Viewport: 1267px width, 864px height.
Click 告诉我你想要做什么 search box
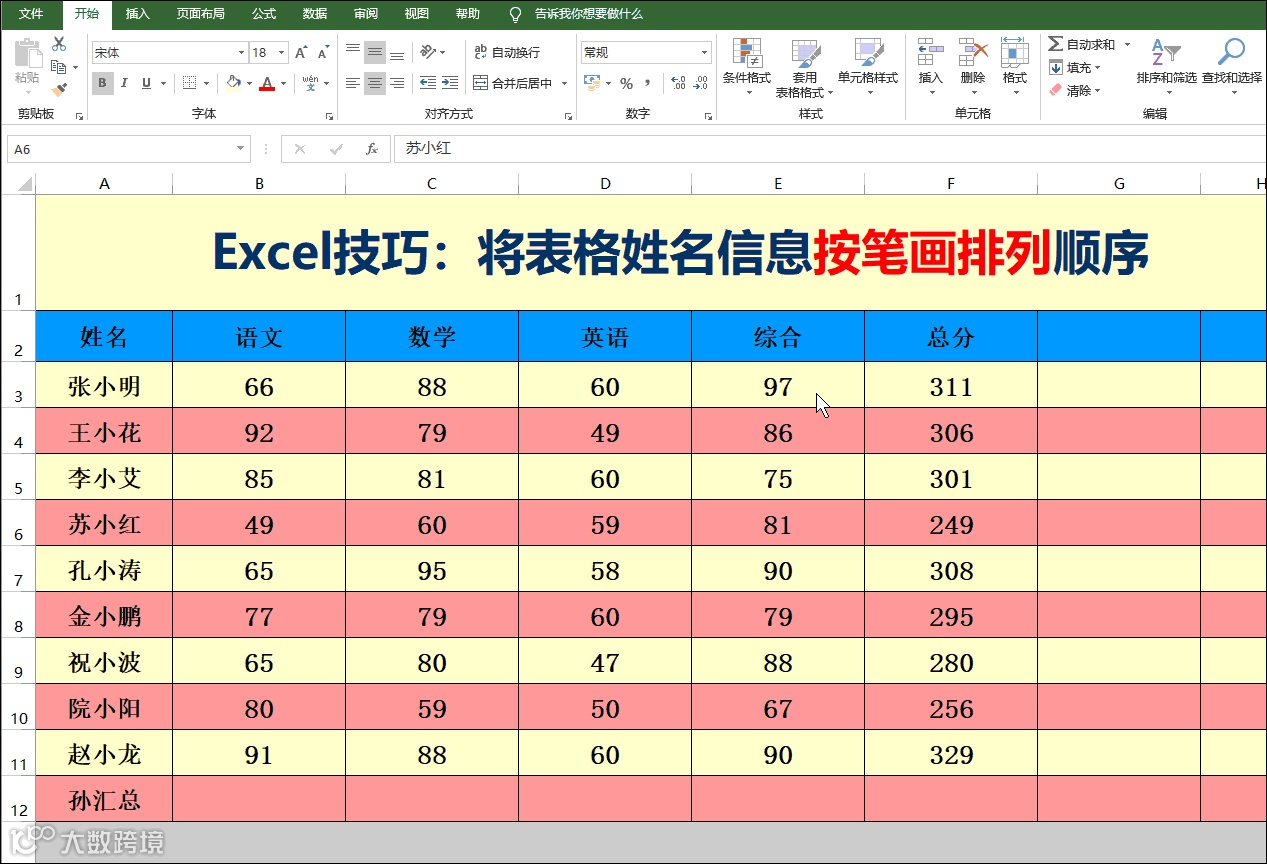coord(589,14)
